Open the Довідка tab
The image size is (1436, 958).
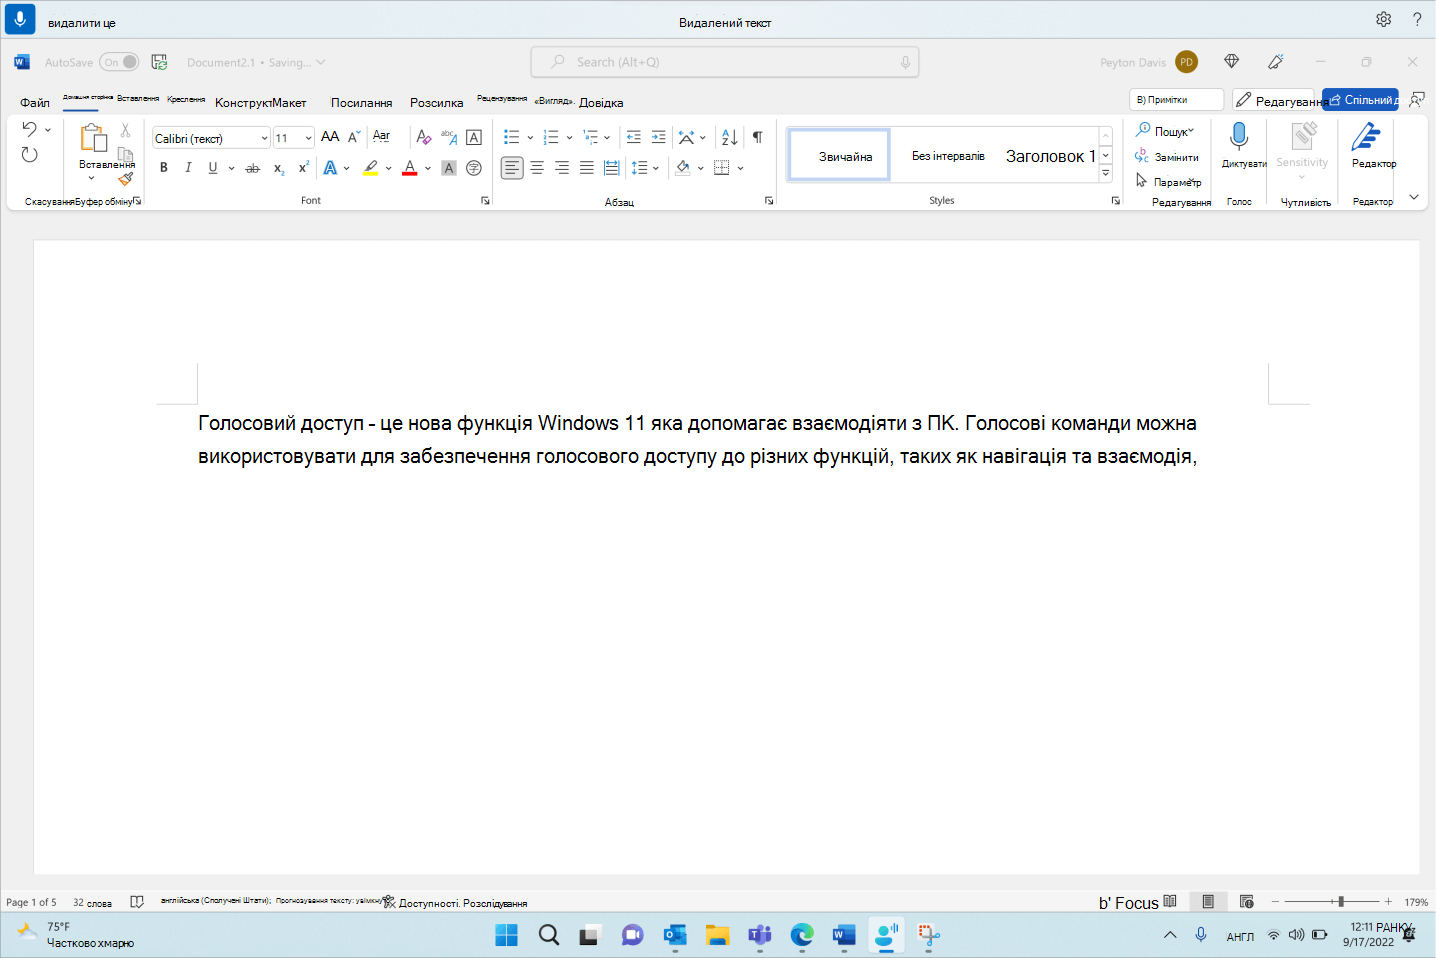pos(601,102)
